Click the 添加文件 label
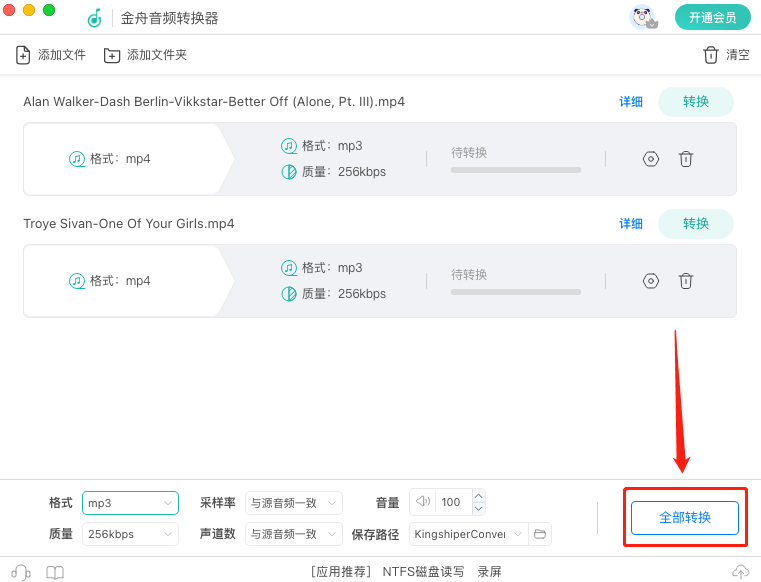761x582 pixels. (x=62, y=55)
